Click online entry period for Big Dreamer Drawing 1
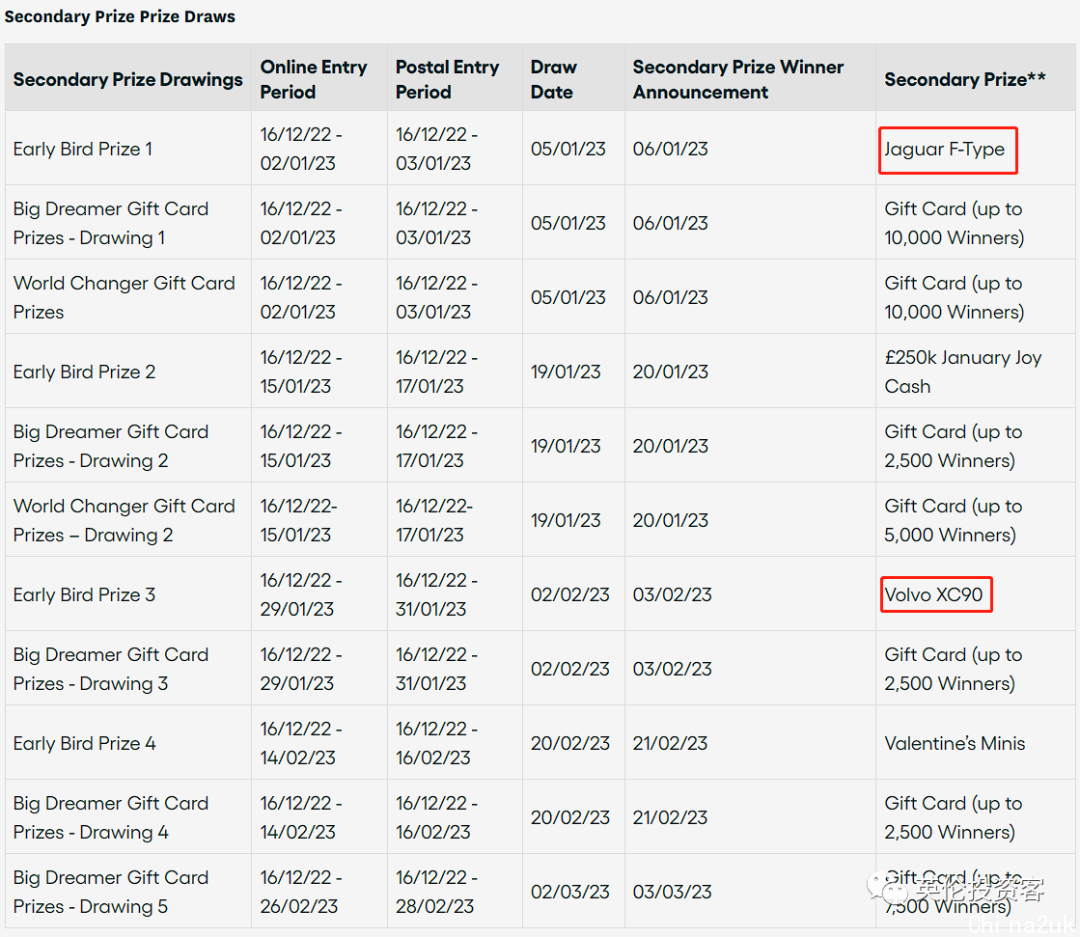The height and width of the screenshot is (937, 1080). [x=301, y=223]
